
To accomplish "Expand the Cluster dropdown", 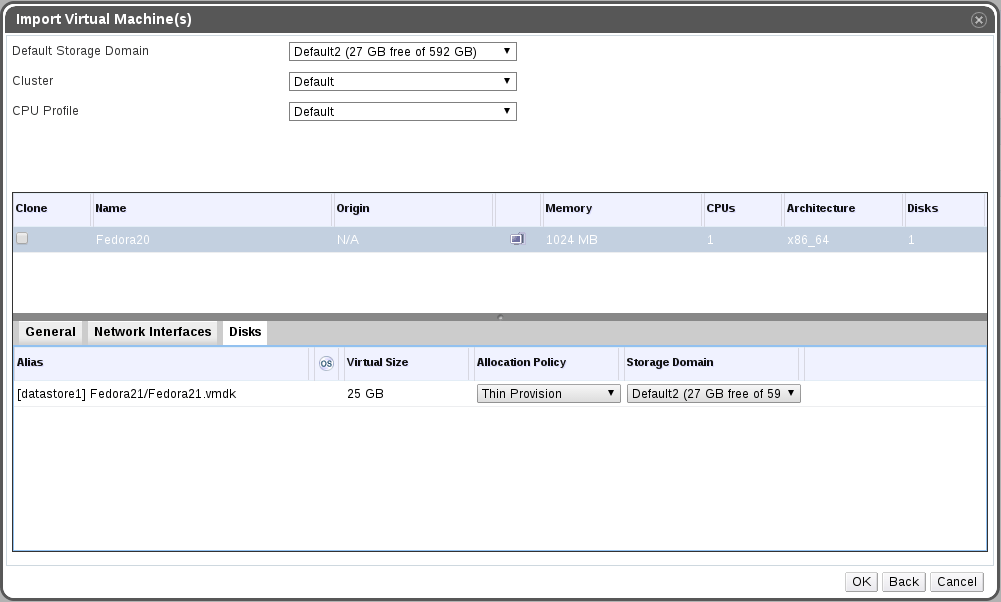I will point(402,82).
